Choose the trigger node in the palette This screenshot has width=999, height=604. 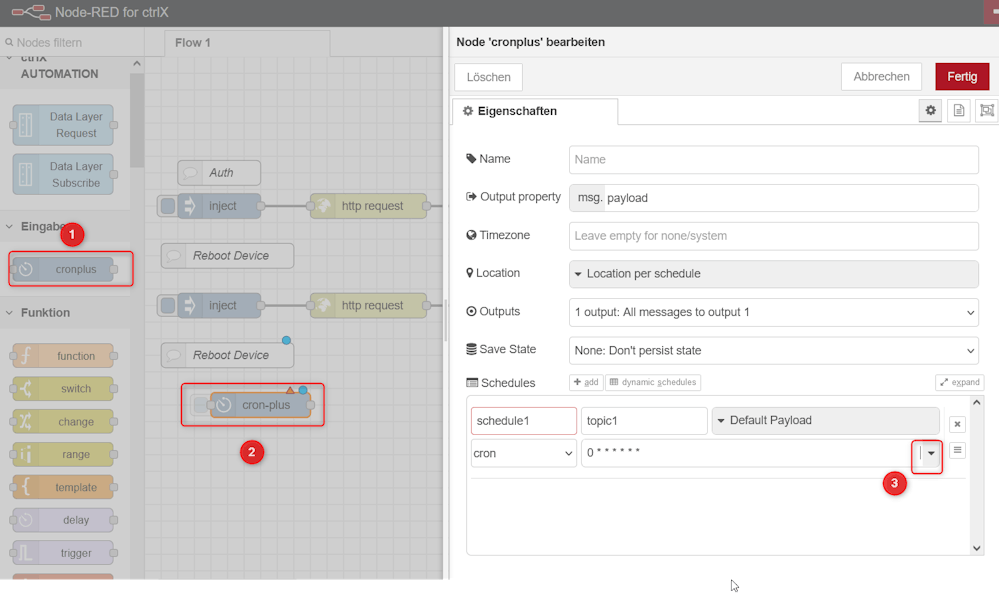click(63, 553)
